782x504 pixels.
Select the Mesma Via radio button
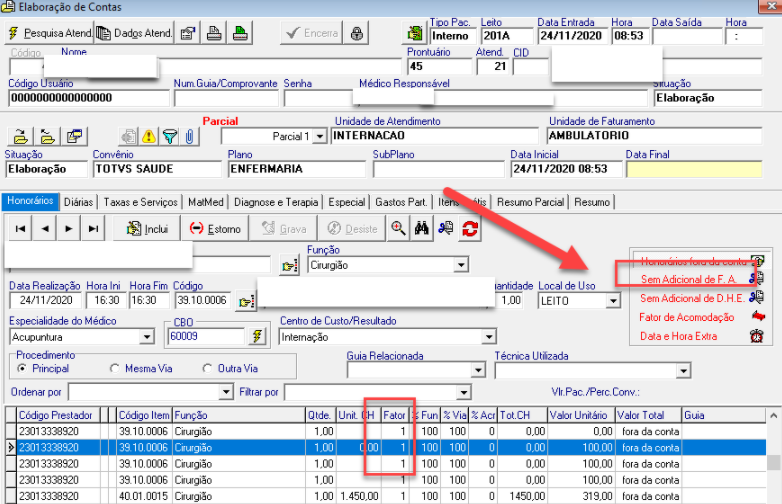(x=115, y=368)
